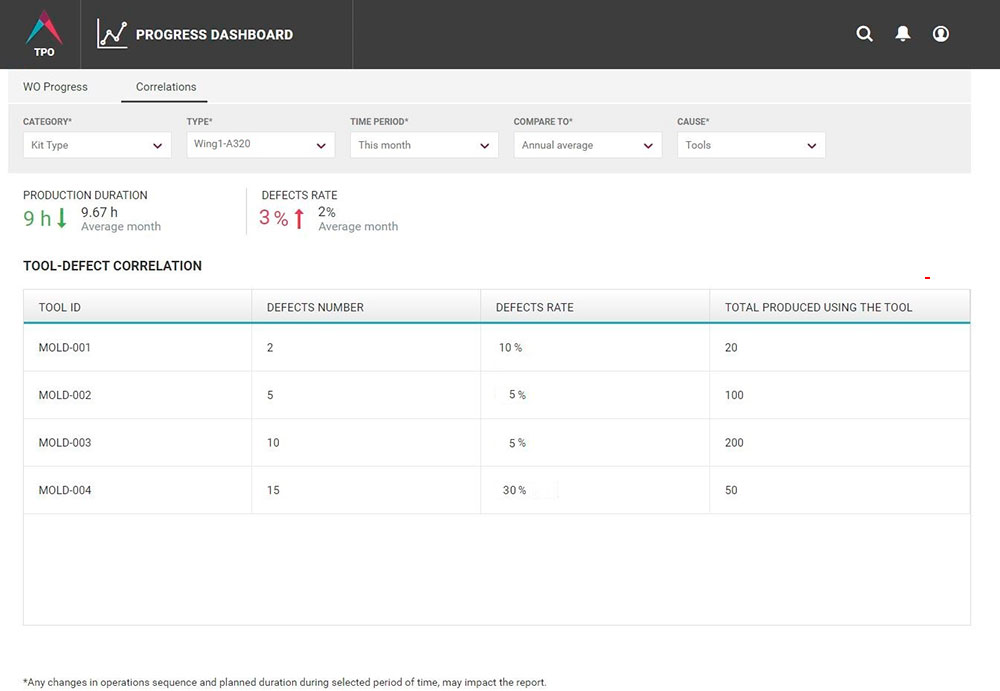This screenshot has height=691, width=1000.
Task: Click the footnote about operations sequence changes
Action: coord(284,682)
